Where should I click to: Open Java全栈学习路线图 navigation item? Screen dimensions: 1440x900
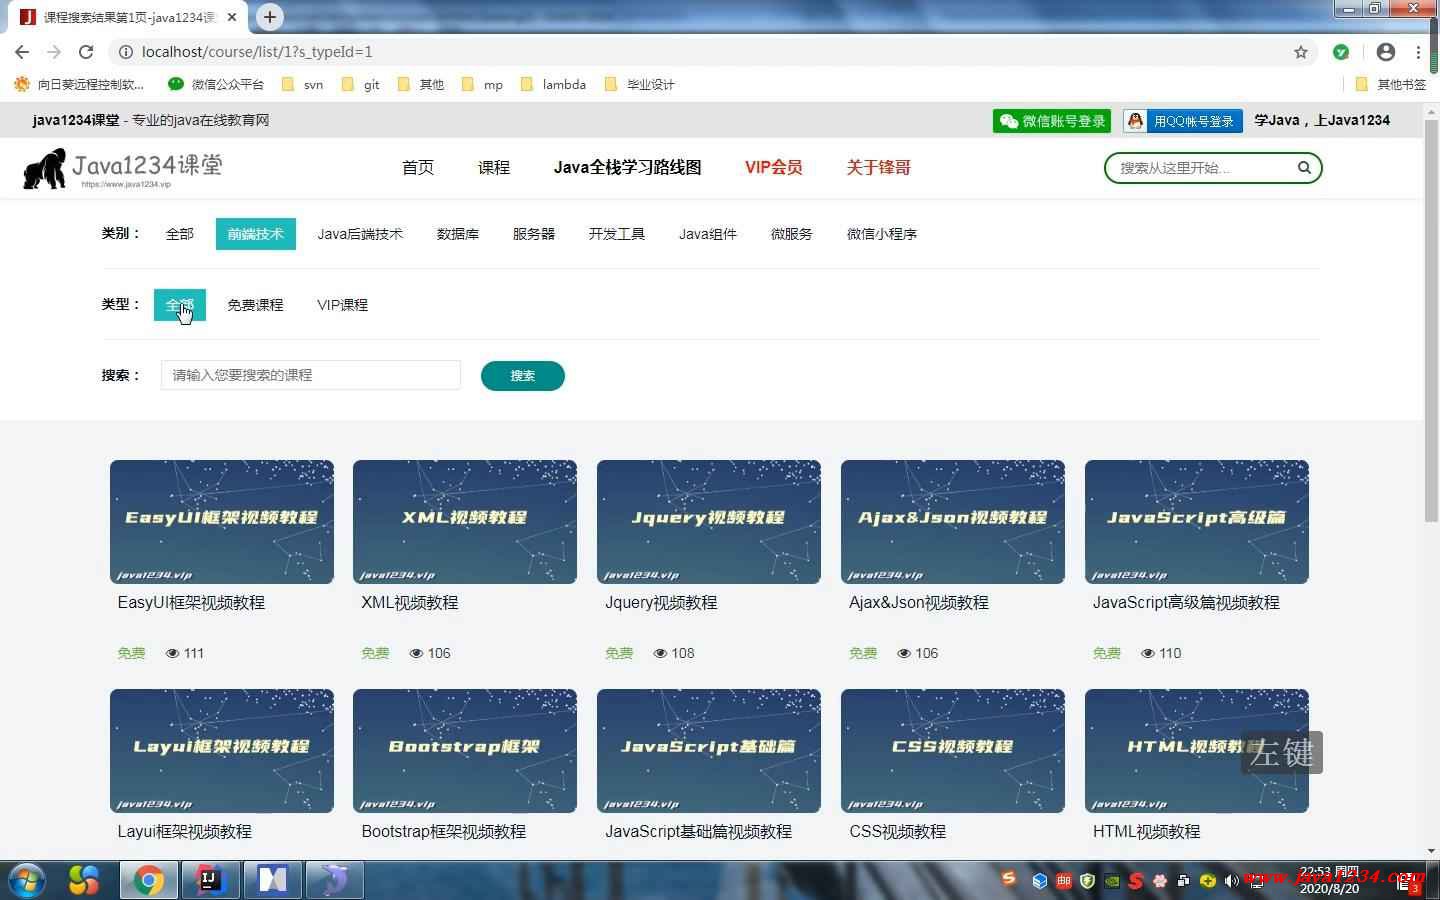pyautogui.click(x=628, y=168)
